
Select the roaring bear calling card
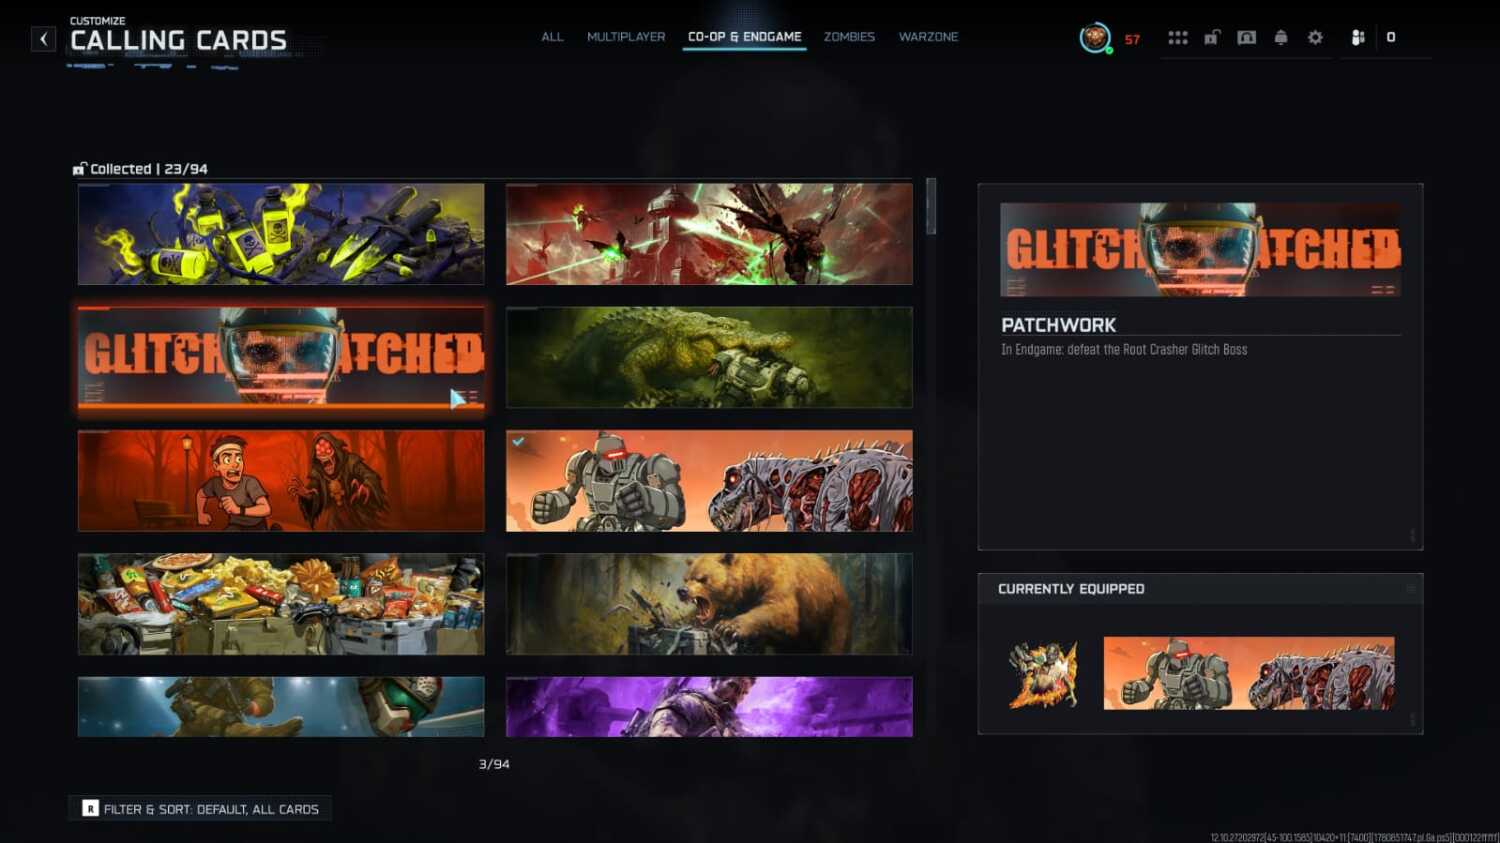click(x=709, y=604)
